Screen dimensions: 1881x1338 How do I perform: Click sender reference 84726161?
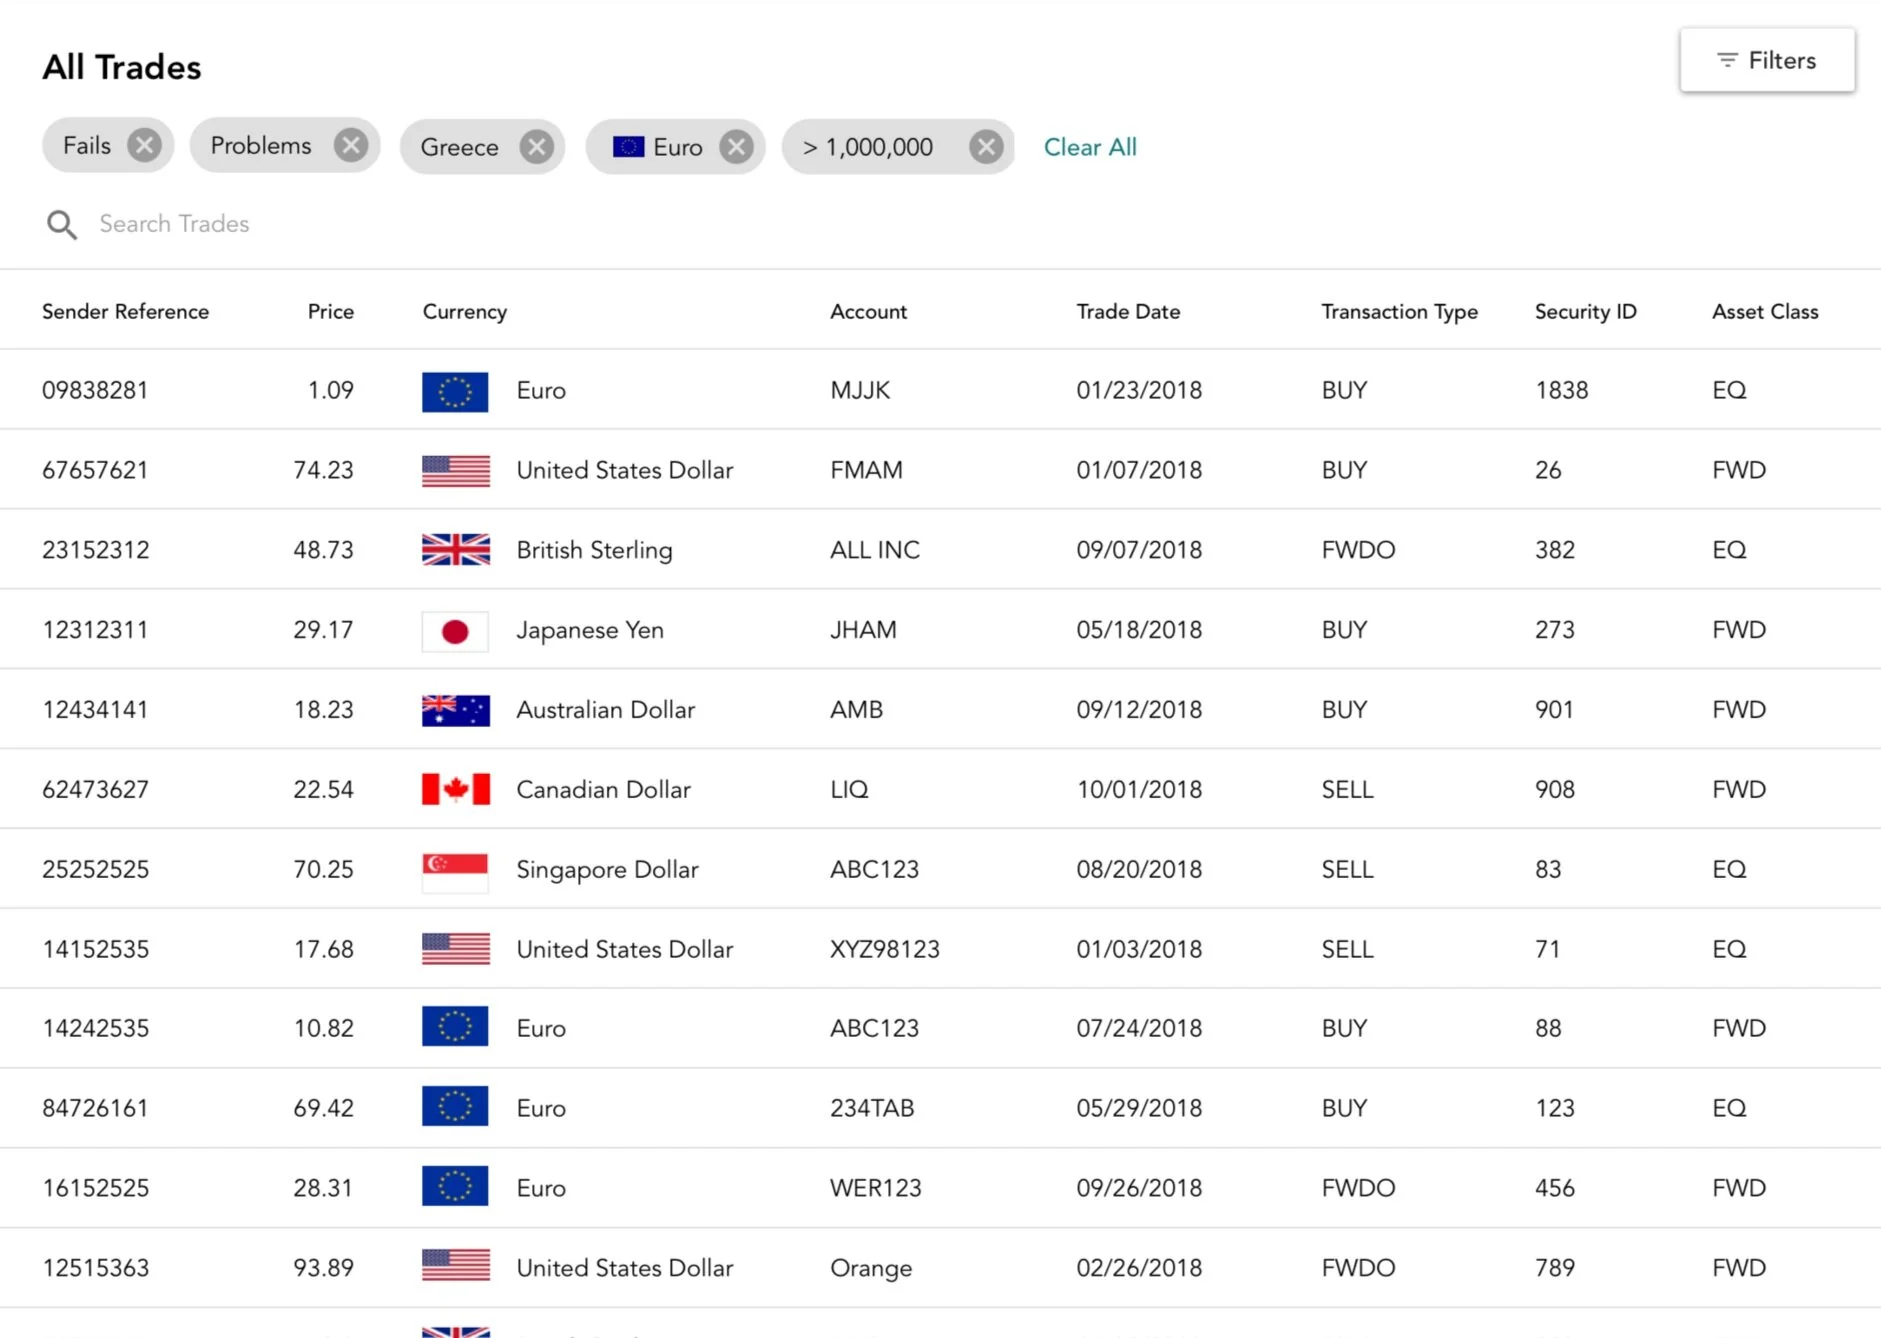[95, 1108]
